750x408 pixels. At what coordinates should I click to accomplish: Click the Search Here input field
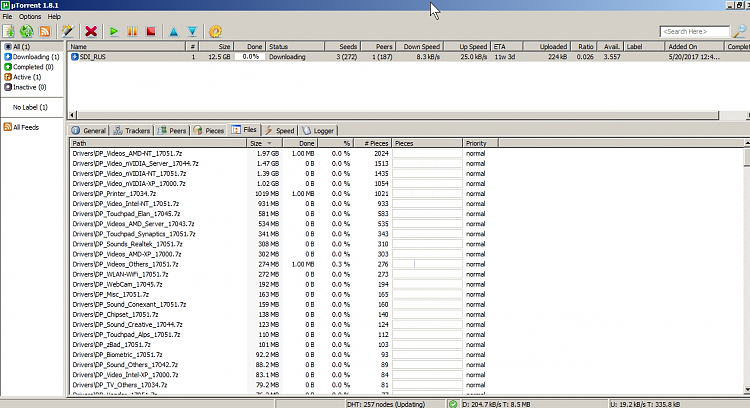[695, 32]
